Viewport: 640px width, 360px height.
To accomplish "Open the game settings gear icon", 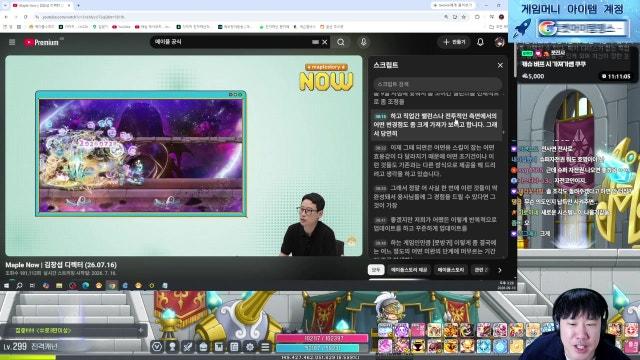I will tap(250, 347).
